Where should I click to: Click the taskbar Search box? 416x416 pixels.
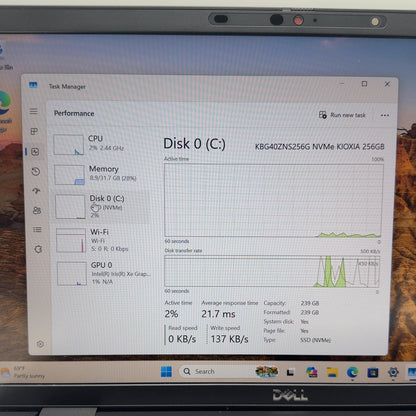217,371
